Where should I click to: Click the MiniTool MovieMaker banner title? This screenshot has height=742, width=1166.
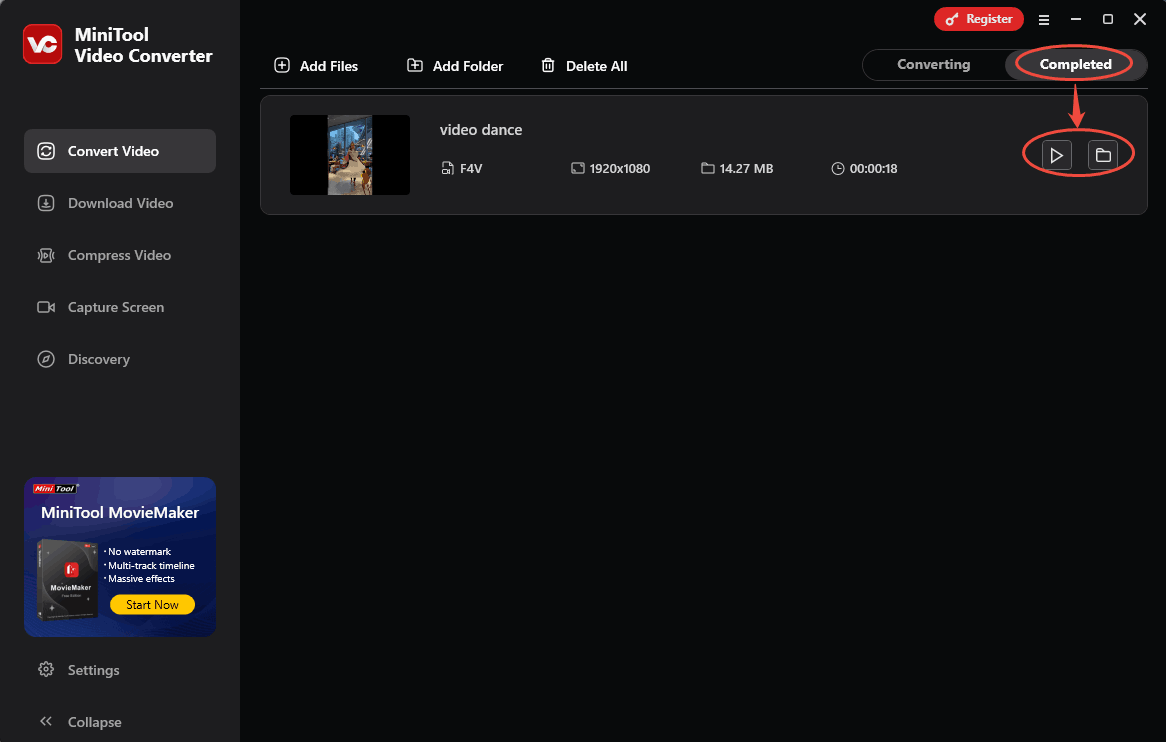(120, 512)
